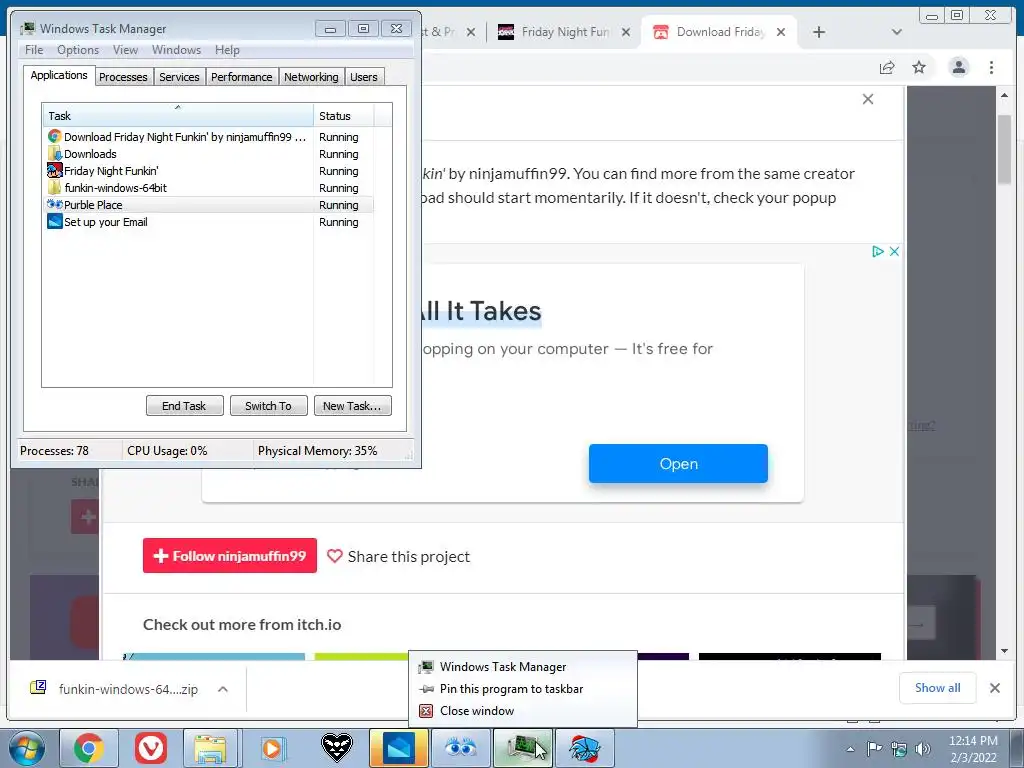
Task: Choose Close window in jump list
Action: point(522,711)
